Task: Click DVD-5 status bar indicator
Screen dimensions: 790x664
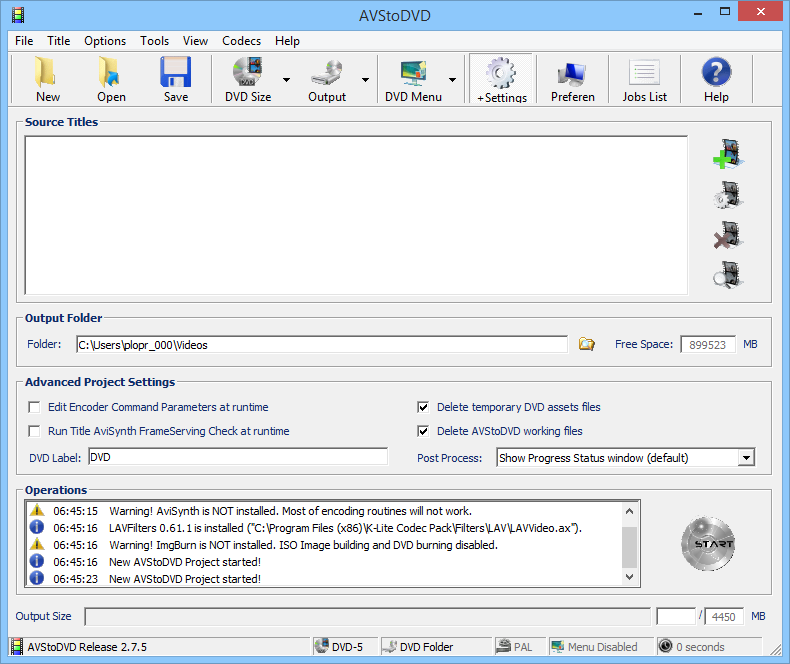Action: [x=345, y=646]
